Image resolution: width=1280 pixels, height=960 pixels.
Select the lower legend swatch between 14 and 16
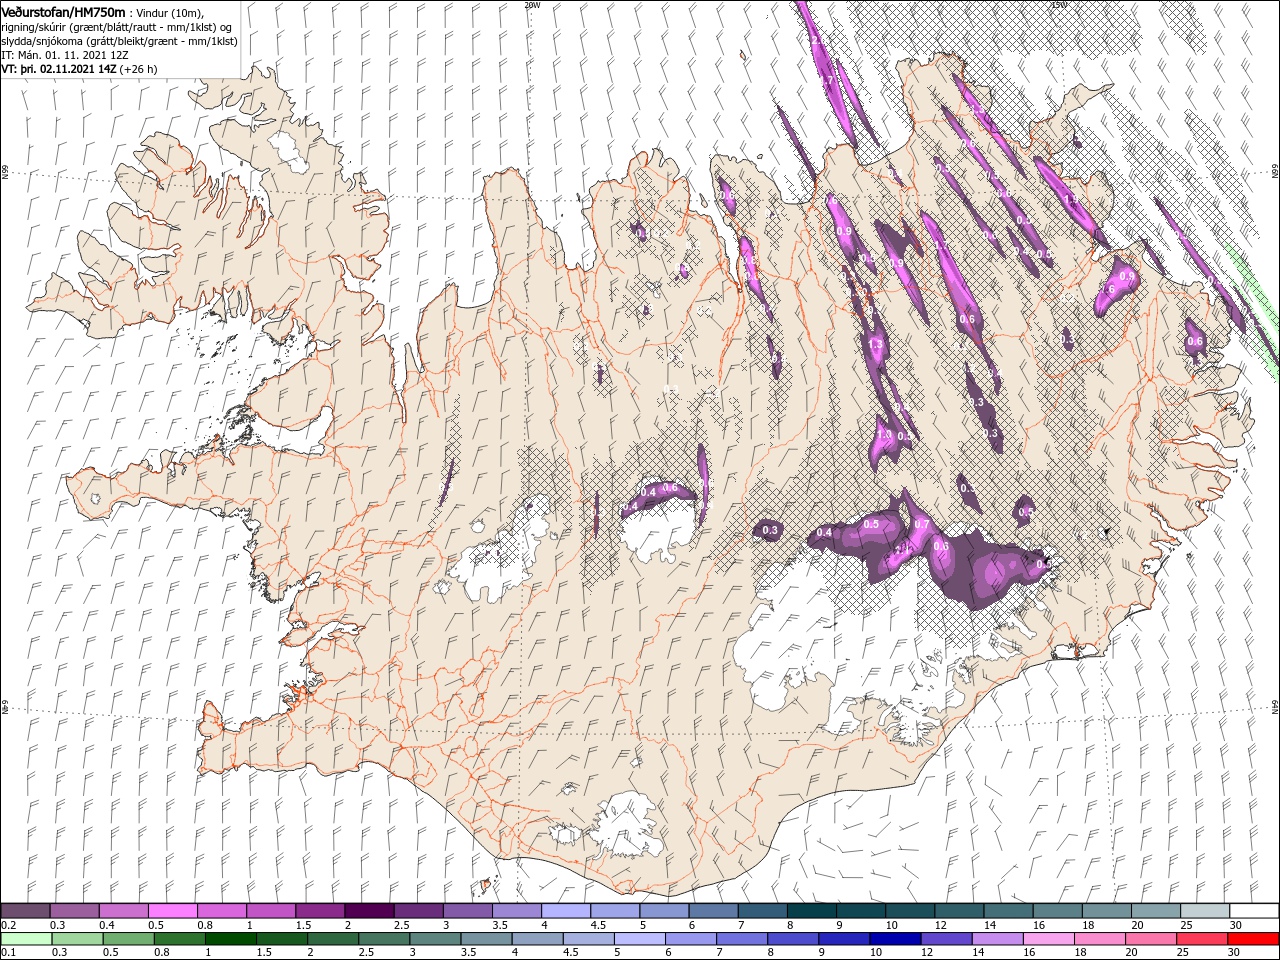tap(998, 939)
